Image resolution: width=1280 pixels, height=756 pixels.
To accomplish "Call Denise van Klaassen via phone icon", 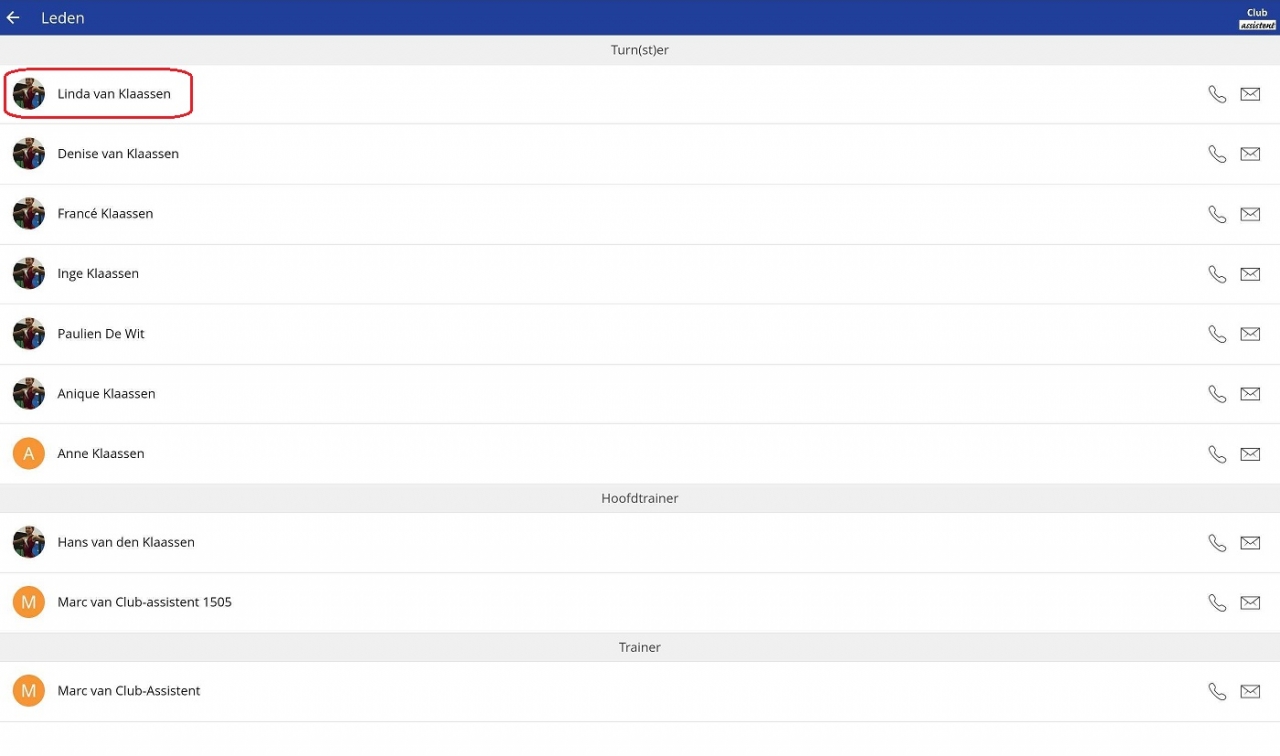I will click(1217, 154).
